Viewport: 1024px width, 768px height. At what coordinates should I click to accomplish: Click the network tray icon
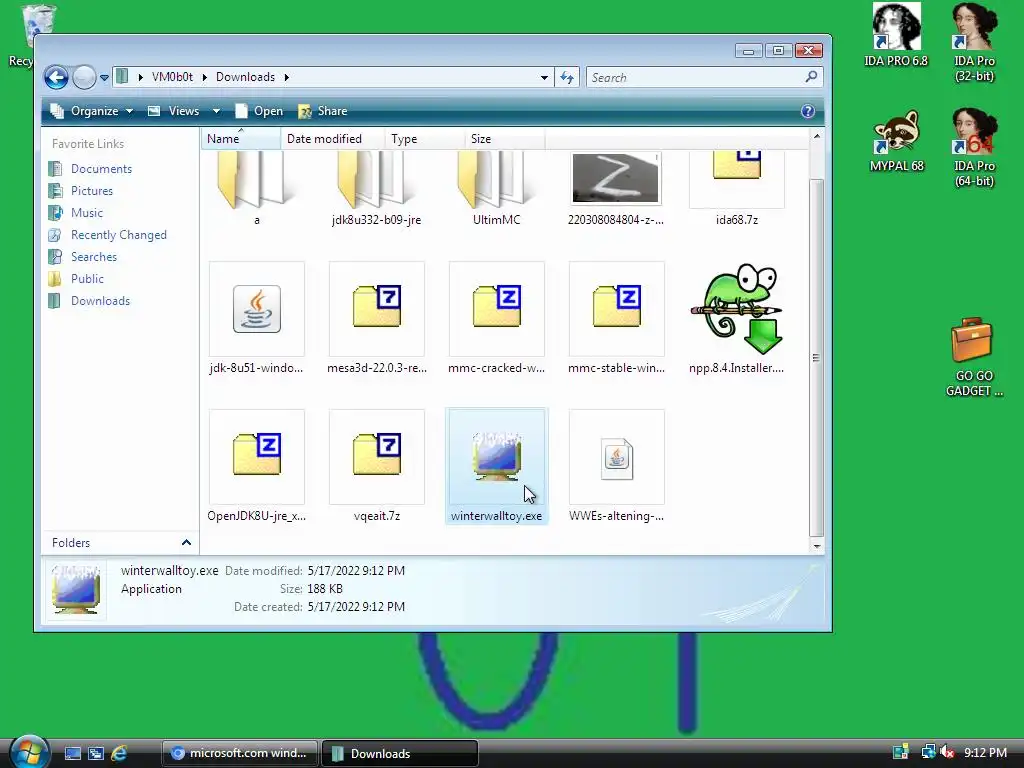[928, 752]
